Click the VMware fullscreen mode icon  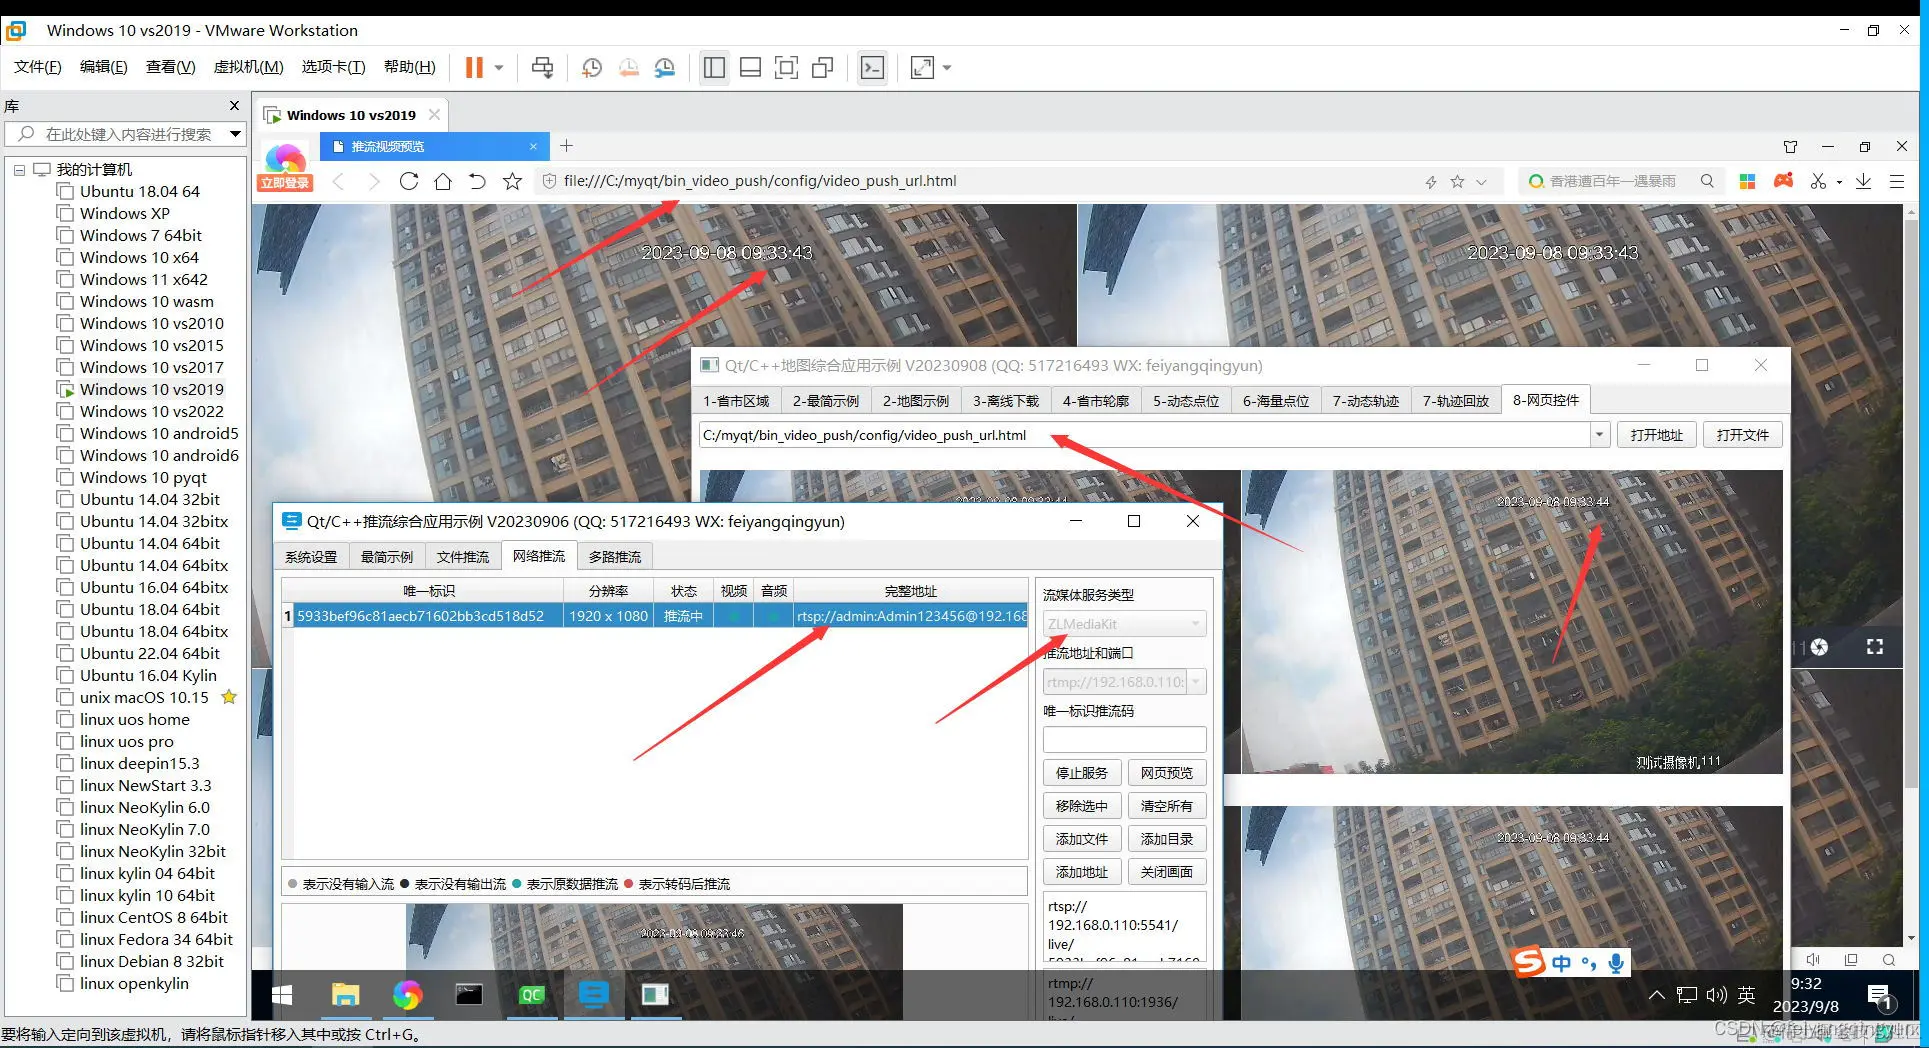click(787, 68)
